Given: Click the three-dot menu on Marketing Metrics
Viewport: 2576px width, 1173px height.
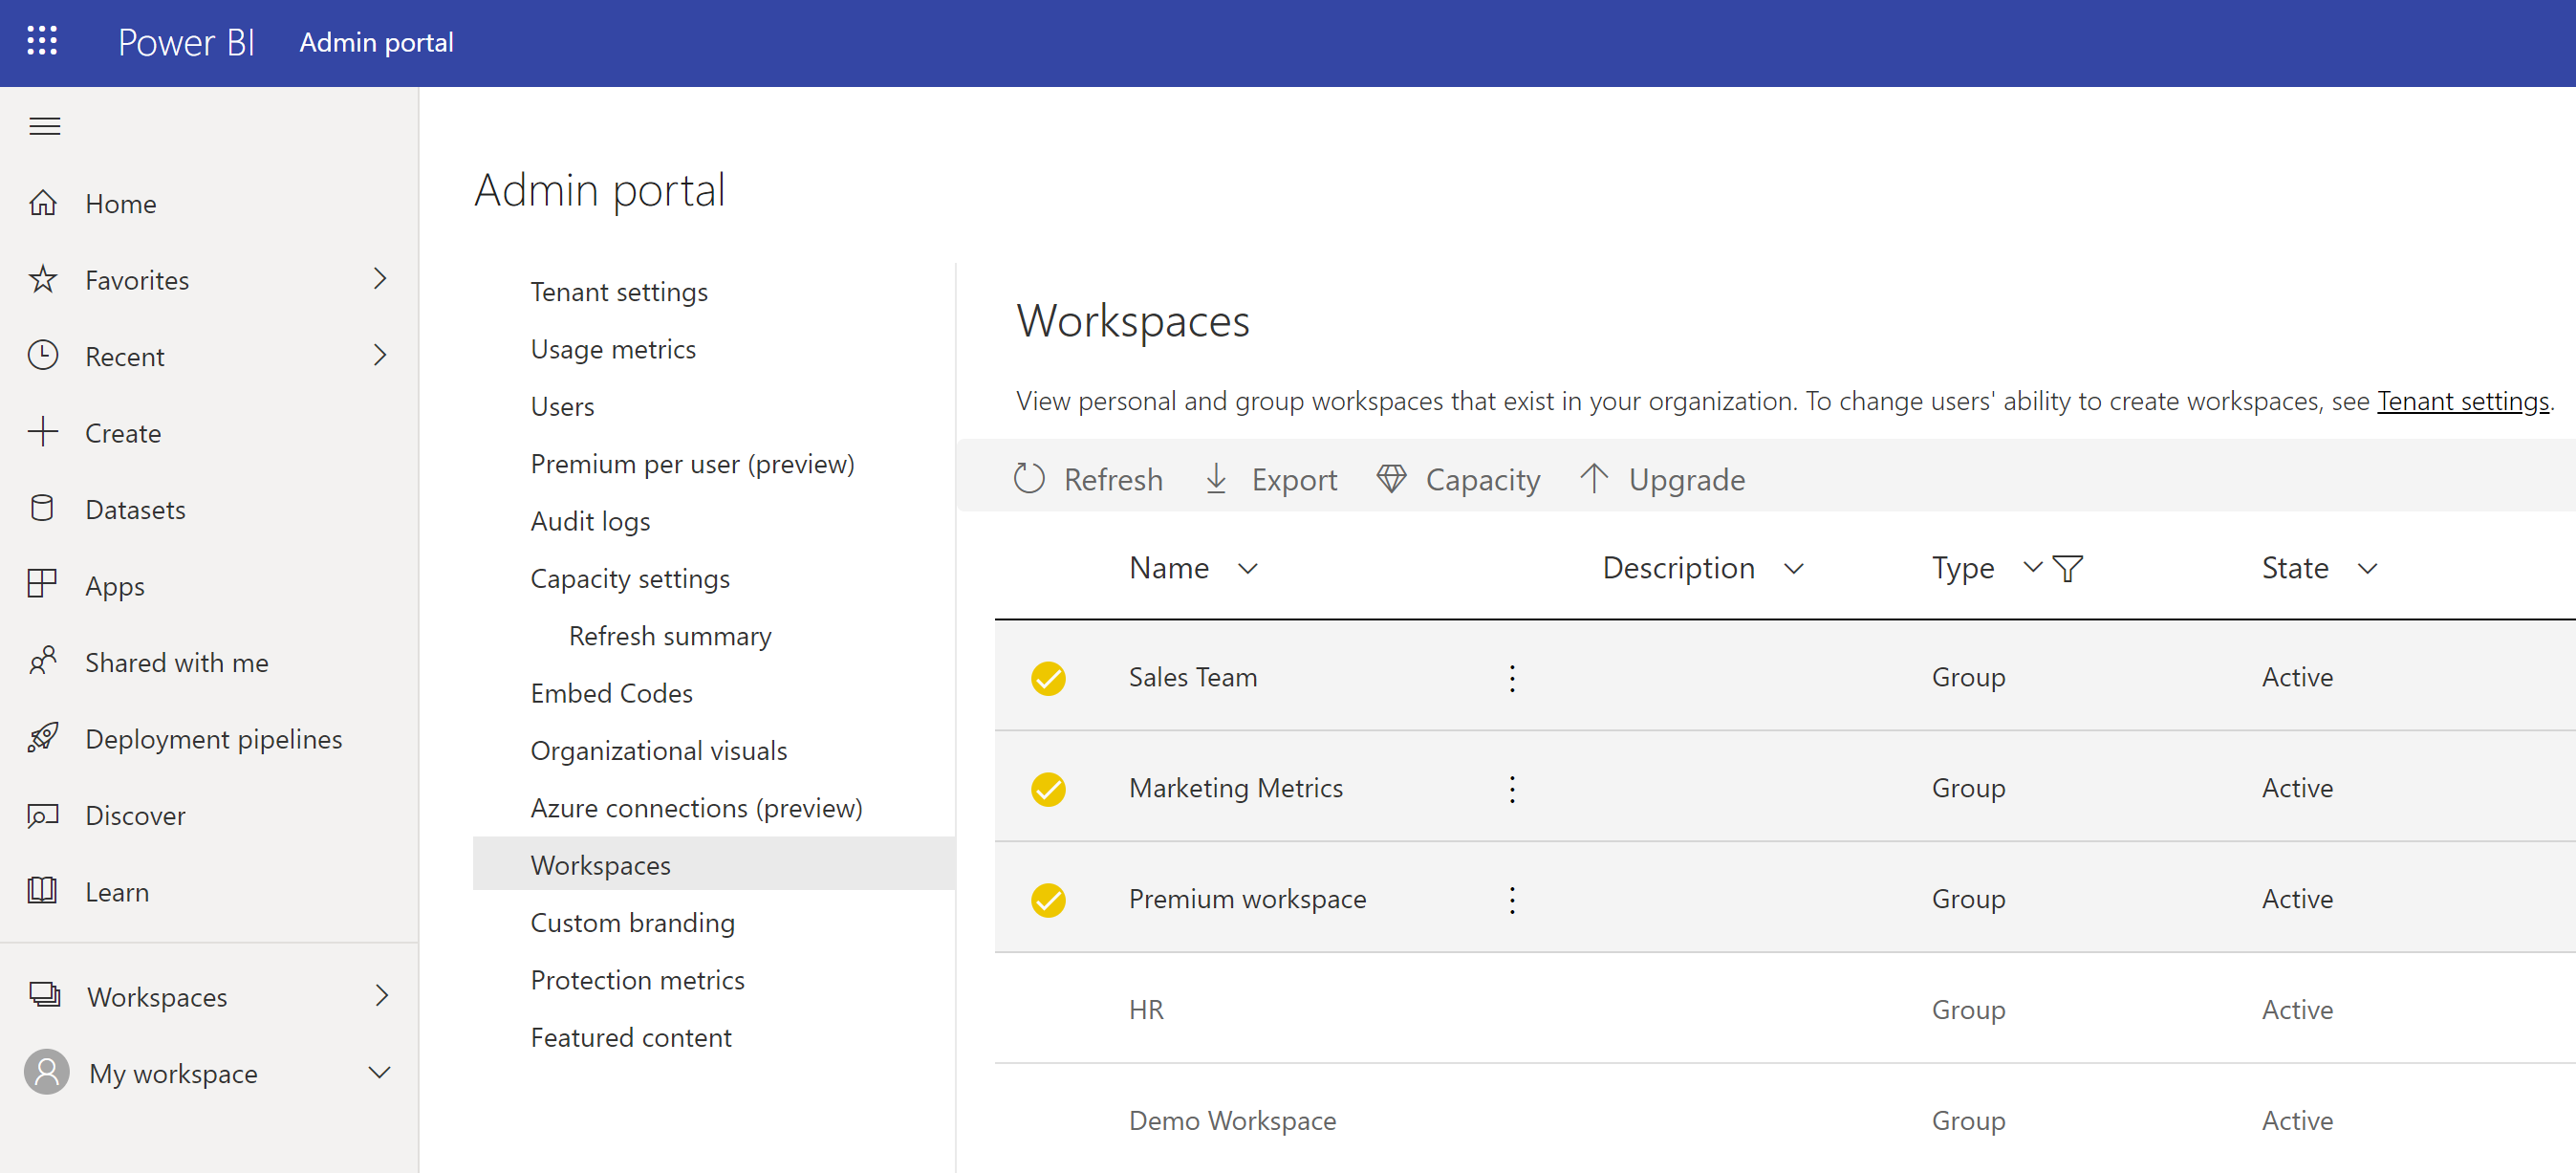Looking at the screenshot, I should [1511, 787].
